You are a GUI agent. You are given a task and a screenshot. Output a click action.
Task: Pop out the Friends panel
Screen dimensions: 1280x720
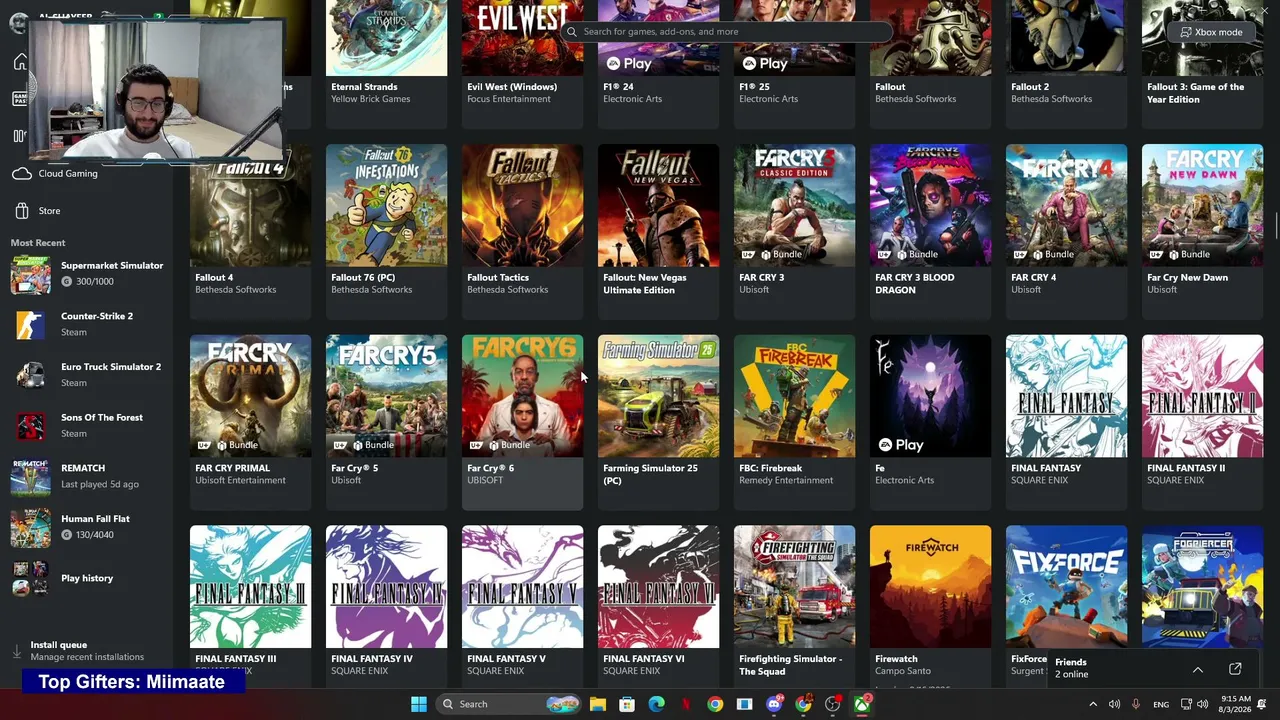1235,669
